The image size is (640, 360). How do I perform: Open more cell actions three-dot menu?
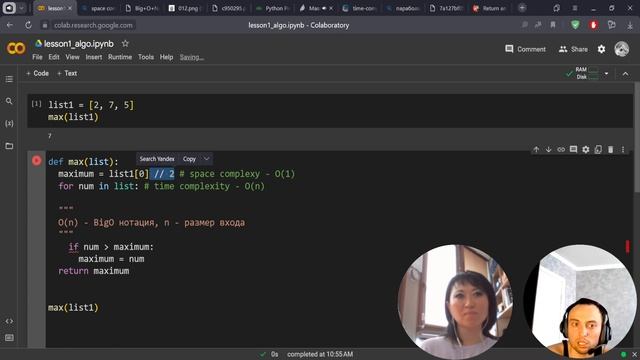623,149
